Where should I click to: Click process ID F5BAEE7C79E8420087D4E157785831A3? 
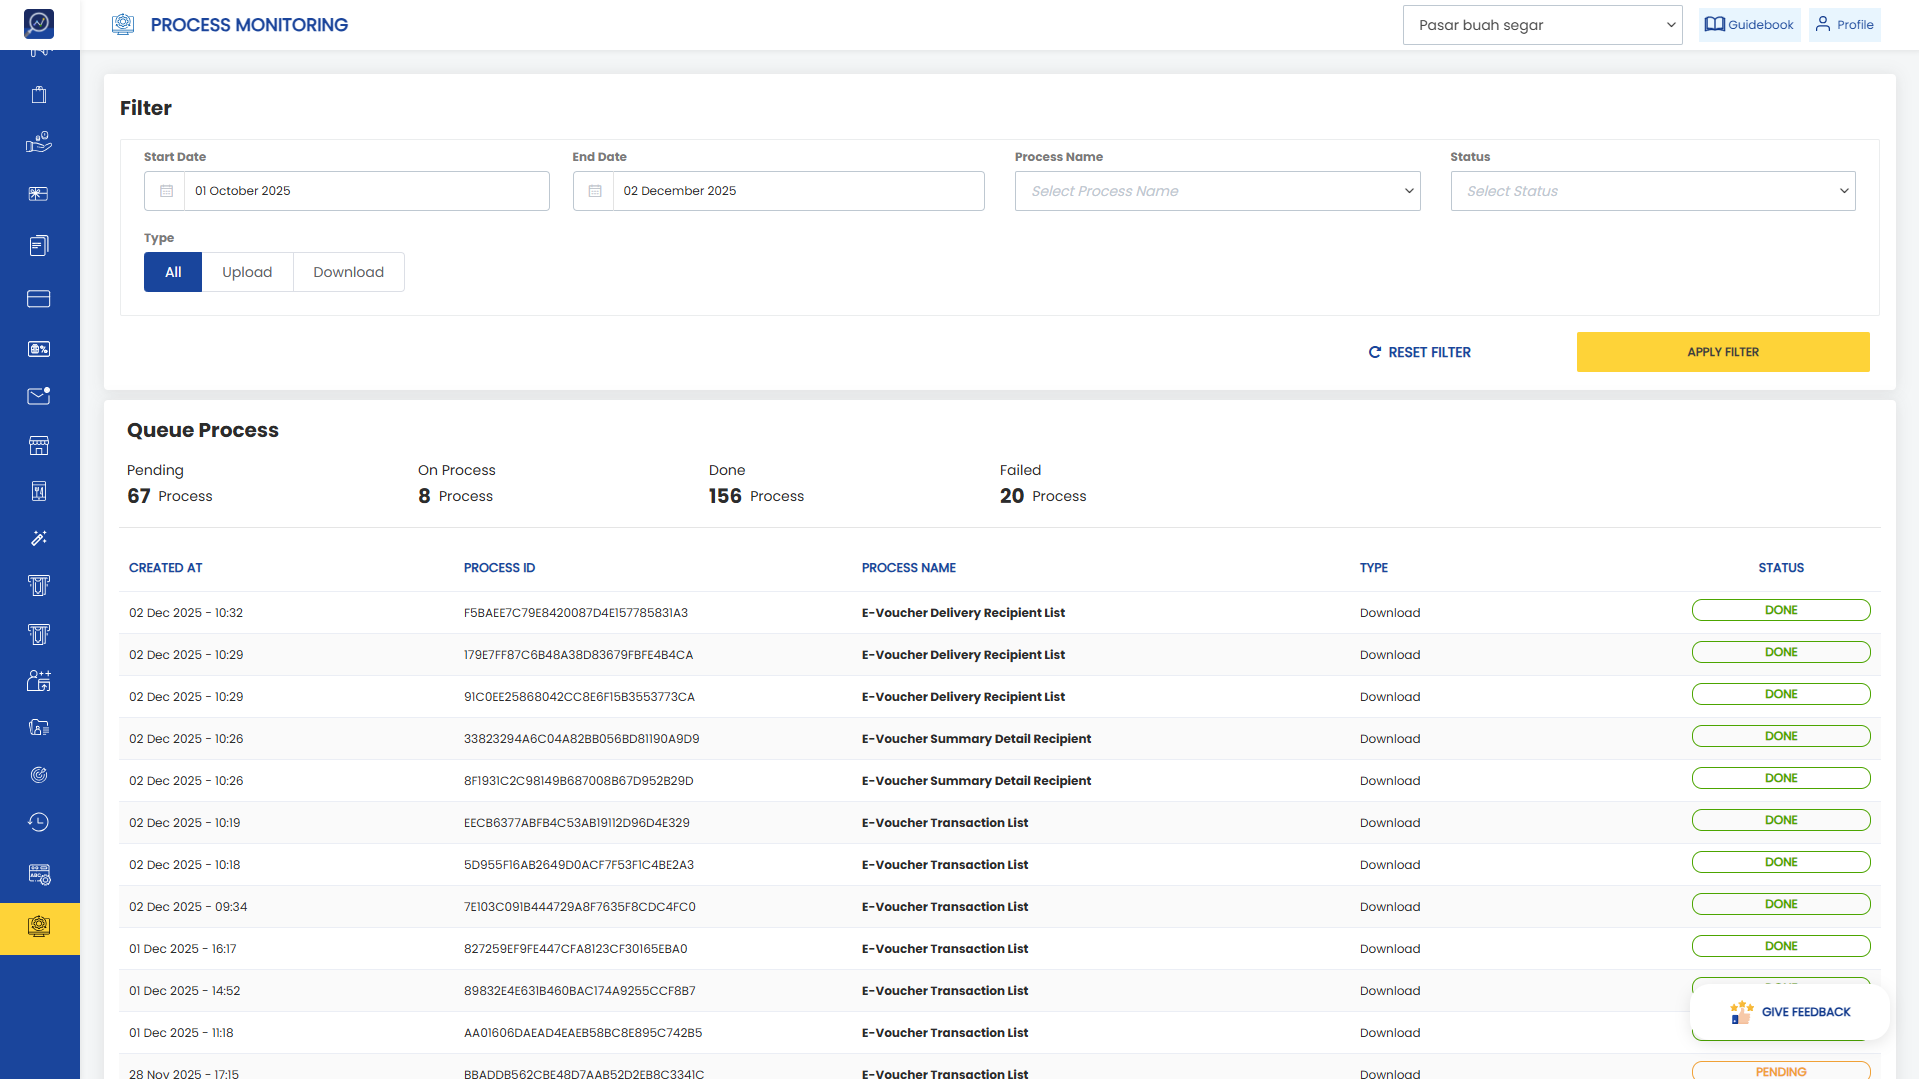point(576,613)
